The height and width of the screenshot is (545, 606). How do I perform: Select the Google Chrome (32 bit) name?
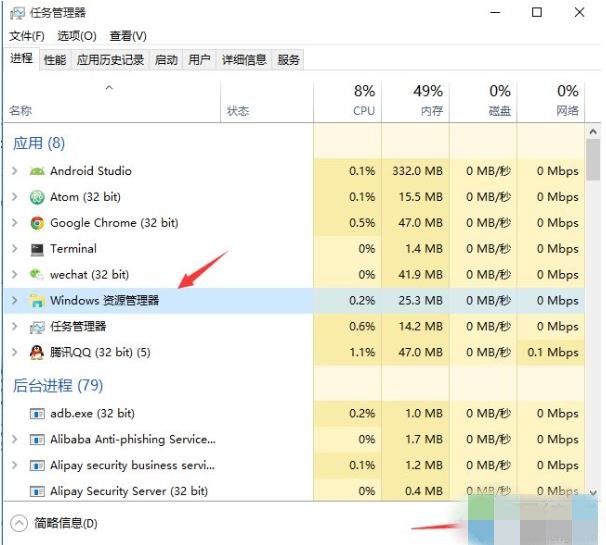[x=114, y=223]
